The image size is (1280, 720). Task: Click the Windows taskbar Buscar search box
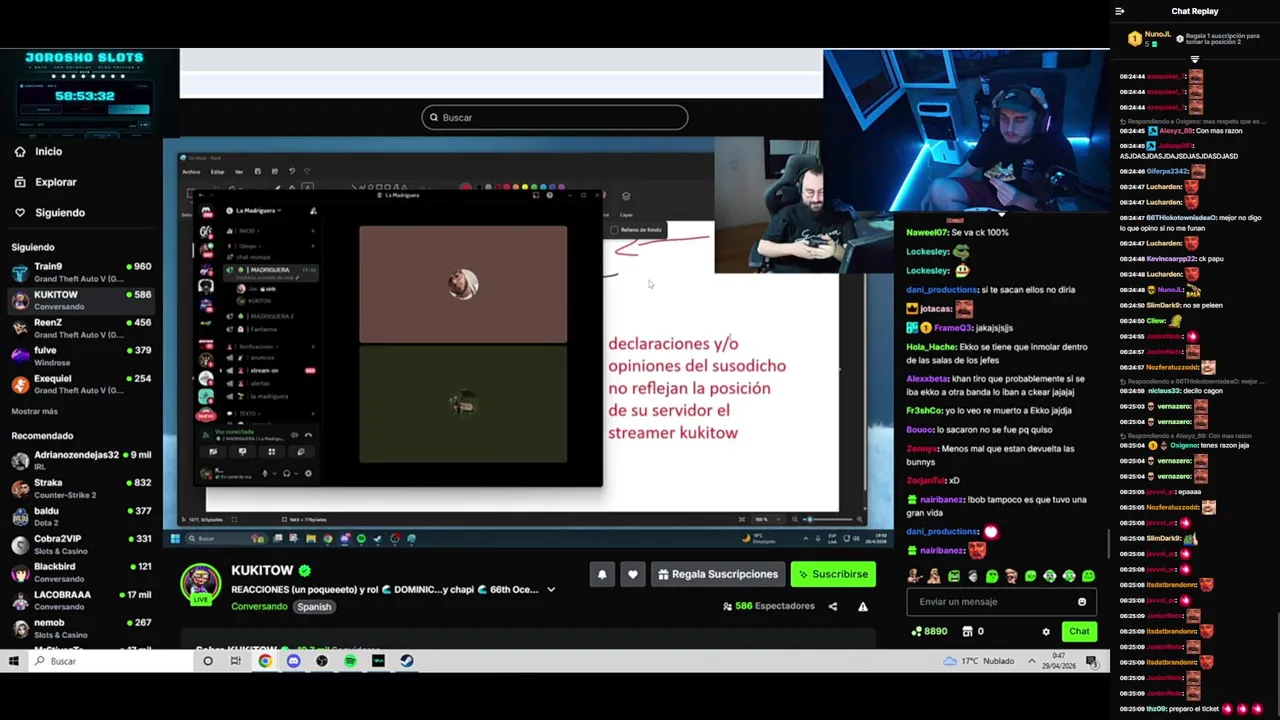coord(110,661)
